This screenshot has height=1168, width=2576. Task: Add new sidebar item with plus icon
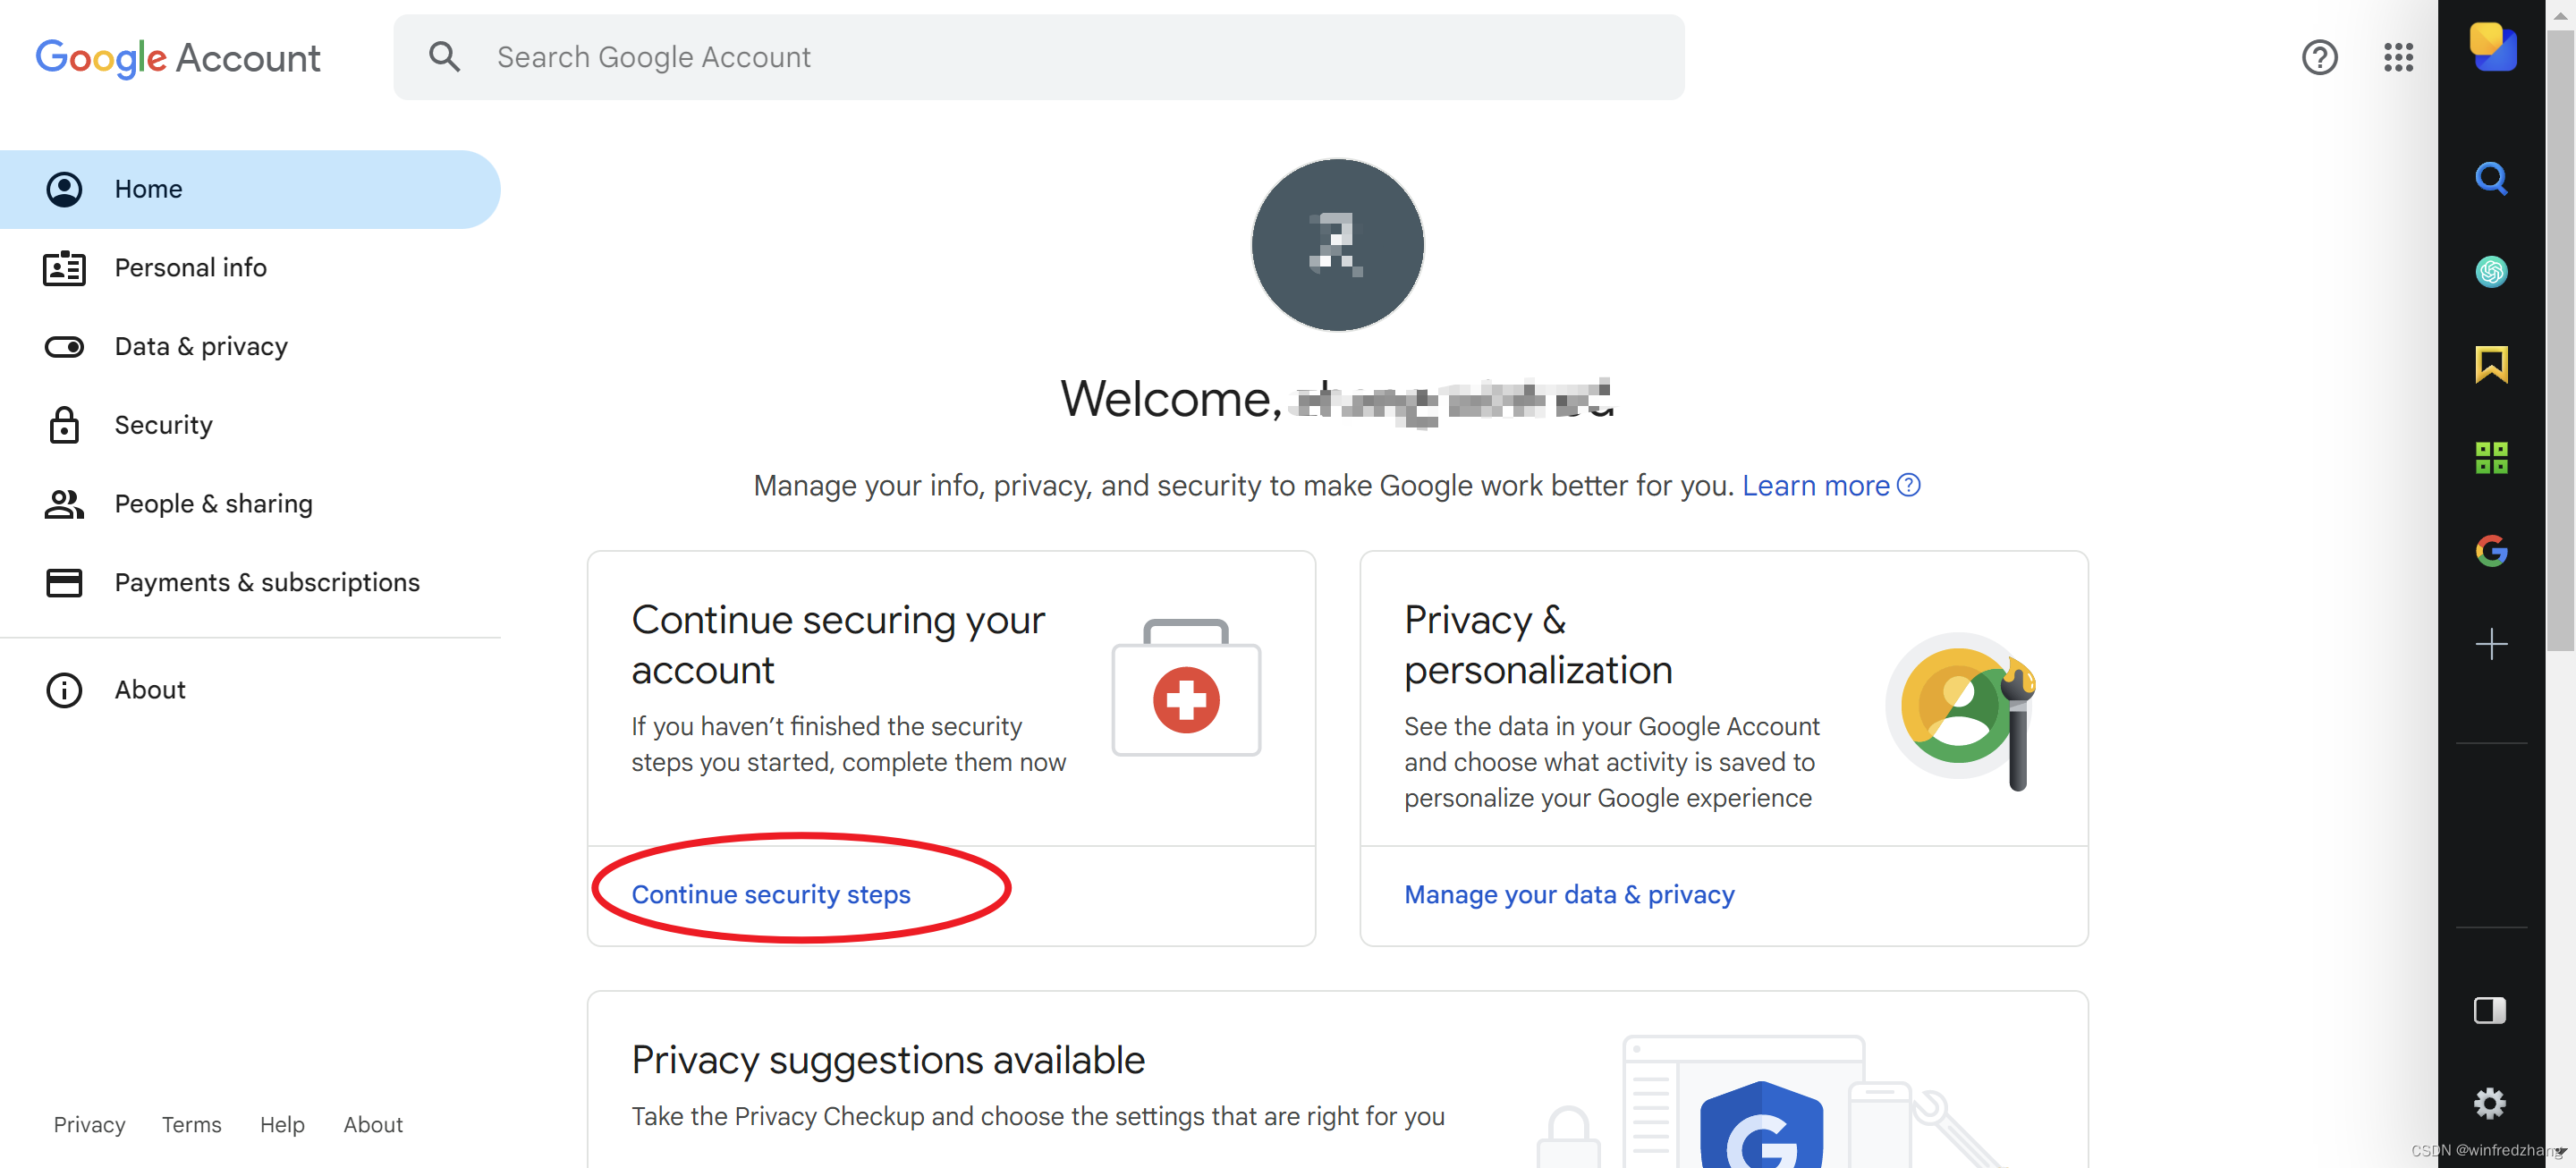tap(2490, 644)
